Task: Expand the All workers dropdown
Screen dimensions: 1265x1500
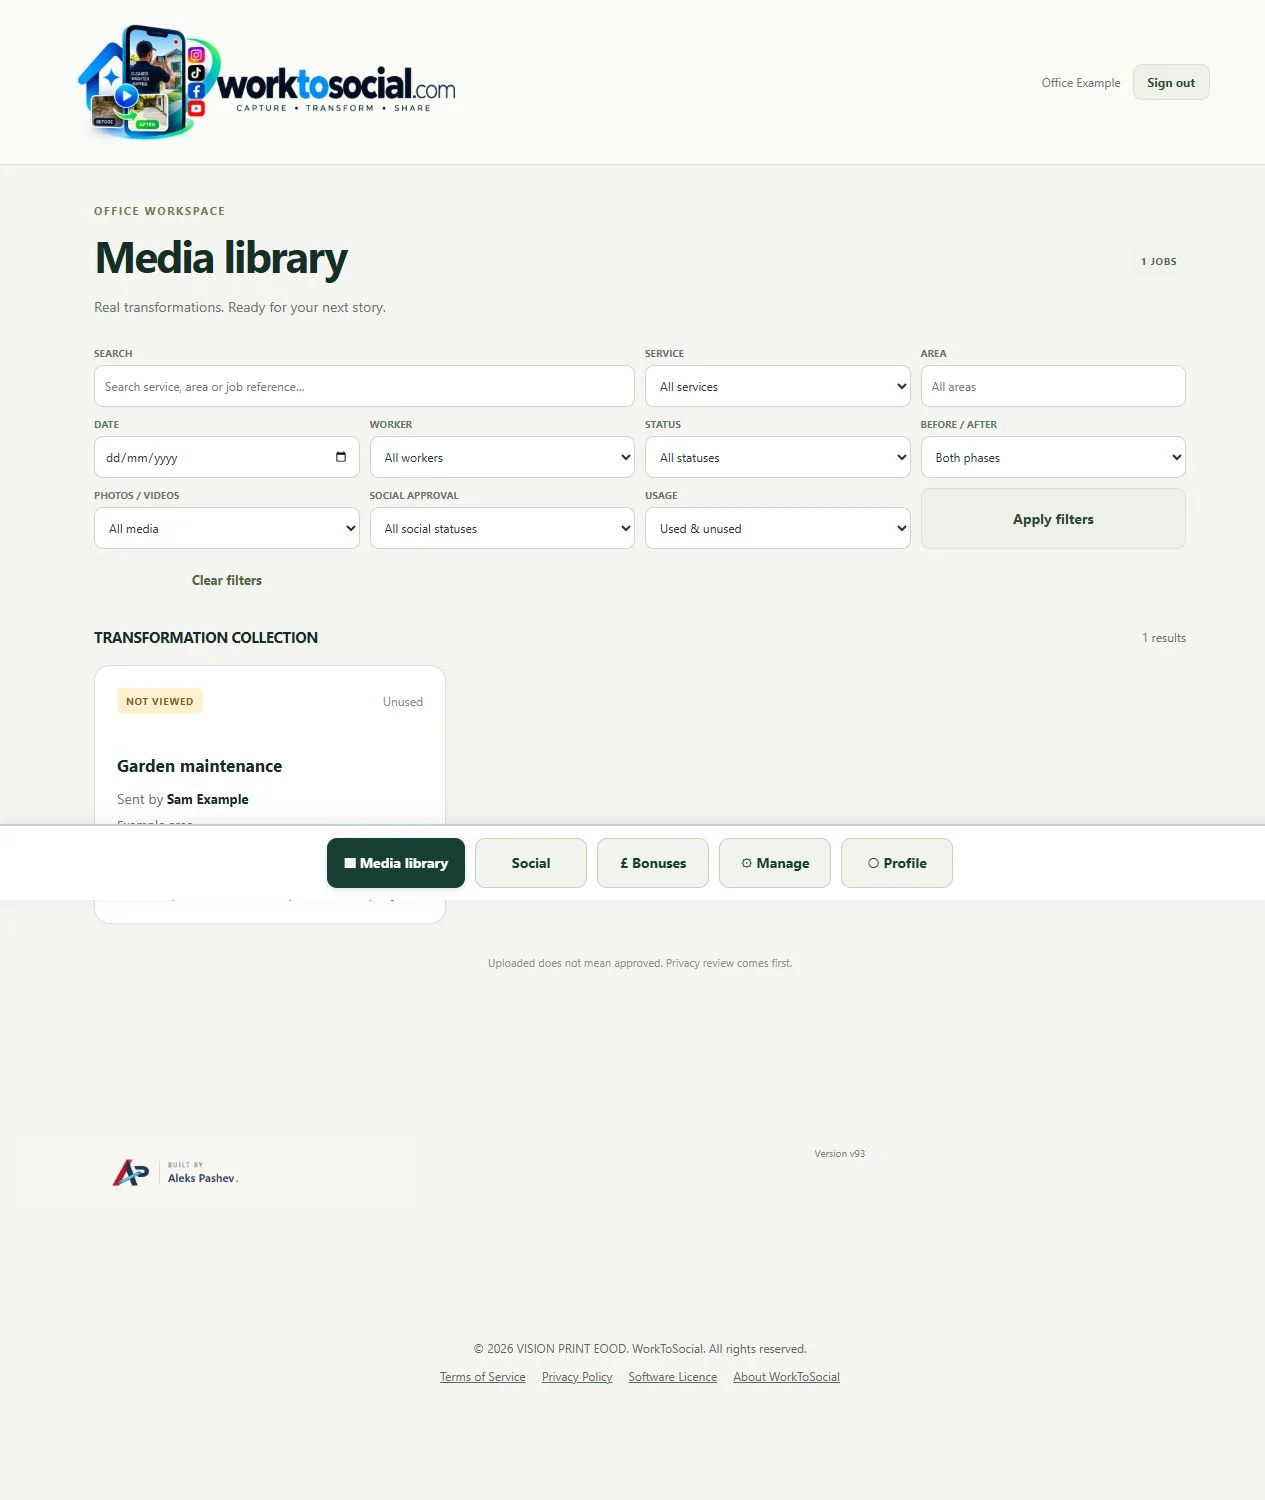Action: 502,457
